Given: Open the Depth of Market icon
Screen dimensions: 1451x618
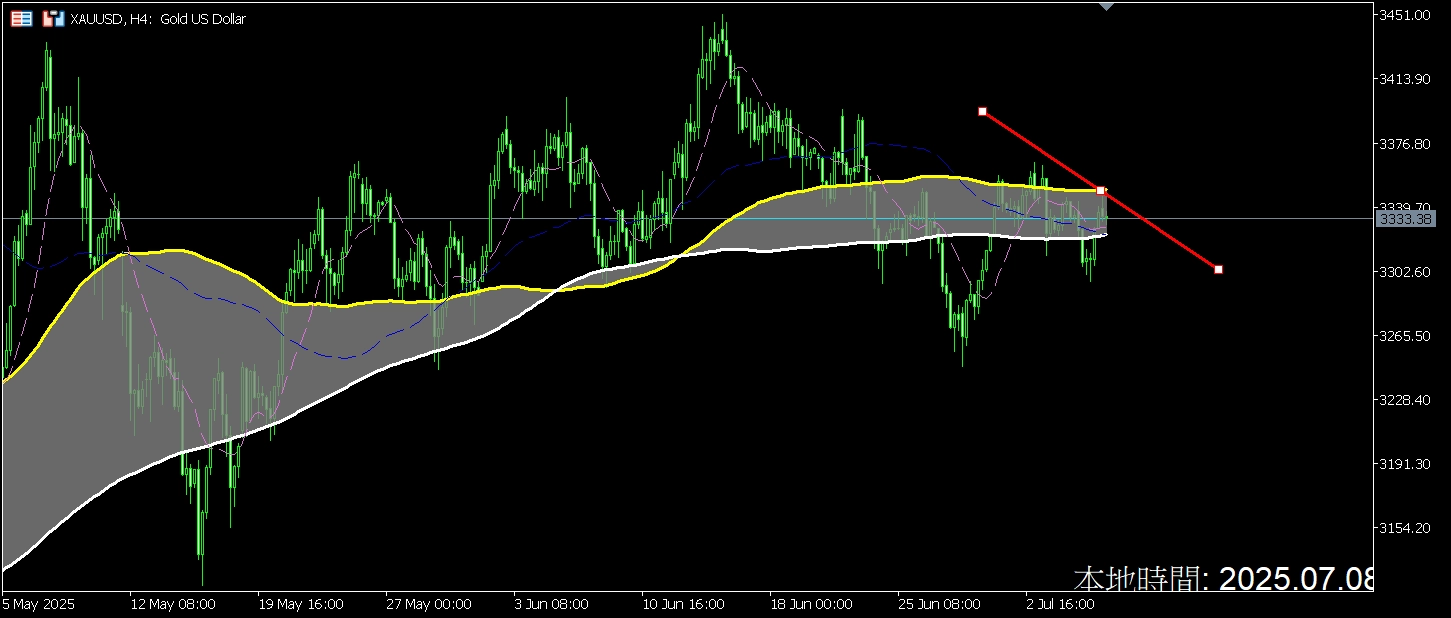Looking at the screenshot, I should click(x=20, y=19).
